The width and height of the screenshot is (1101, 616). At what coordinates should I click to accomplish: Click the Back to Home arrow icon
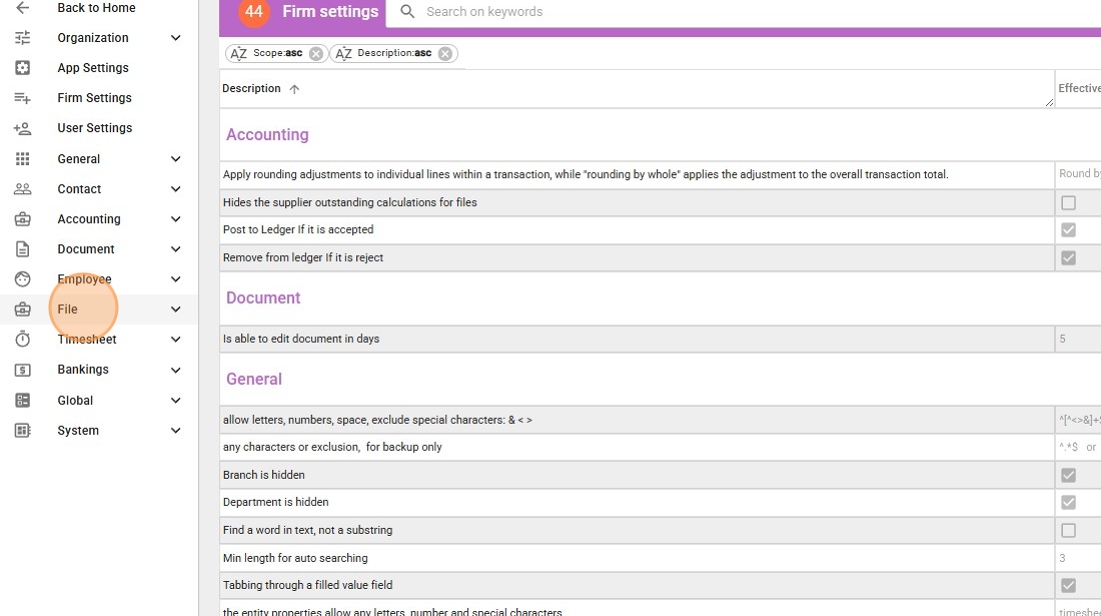(22, 8)
